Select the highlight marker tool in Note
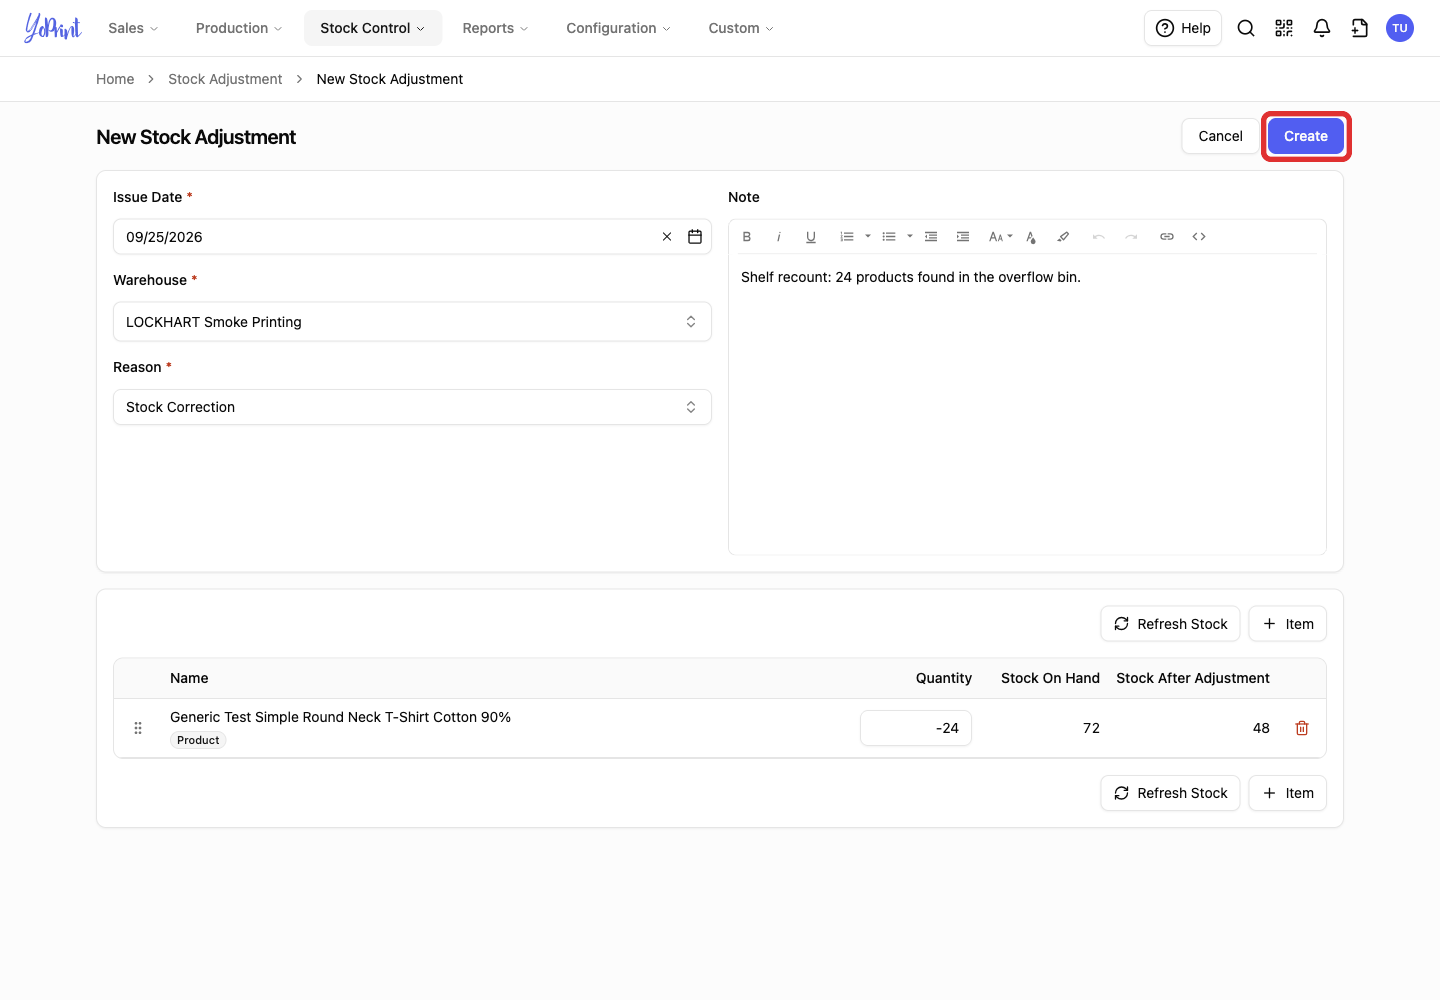Screen dimensions: 1440x1000 click(1063, 237)
